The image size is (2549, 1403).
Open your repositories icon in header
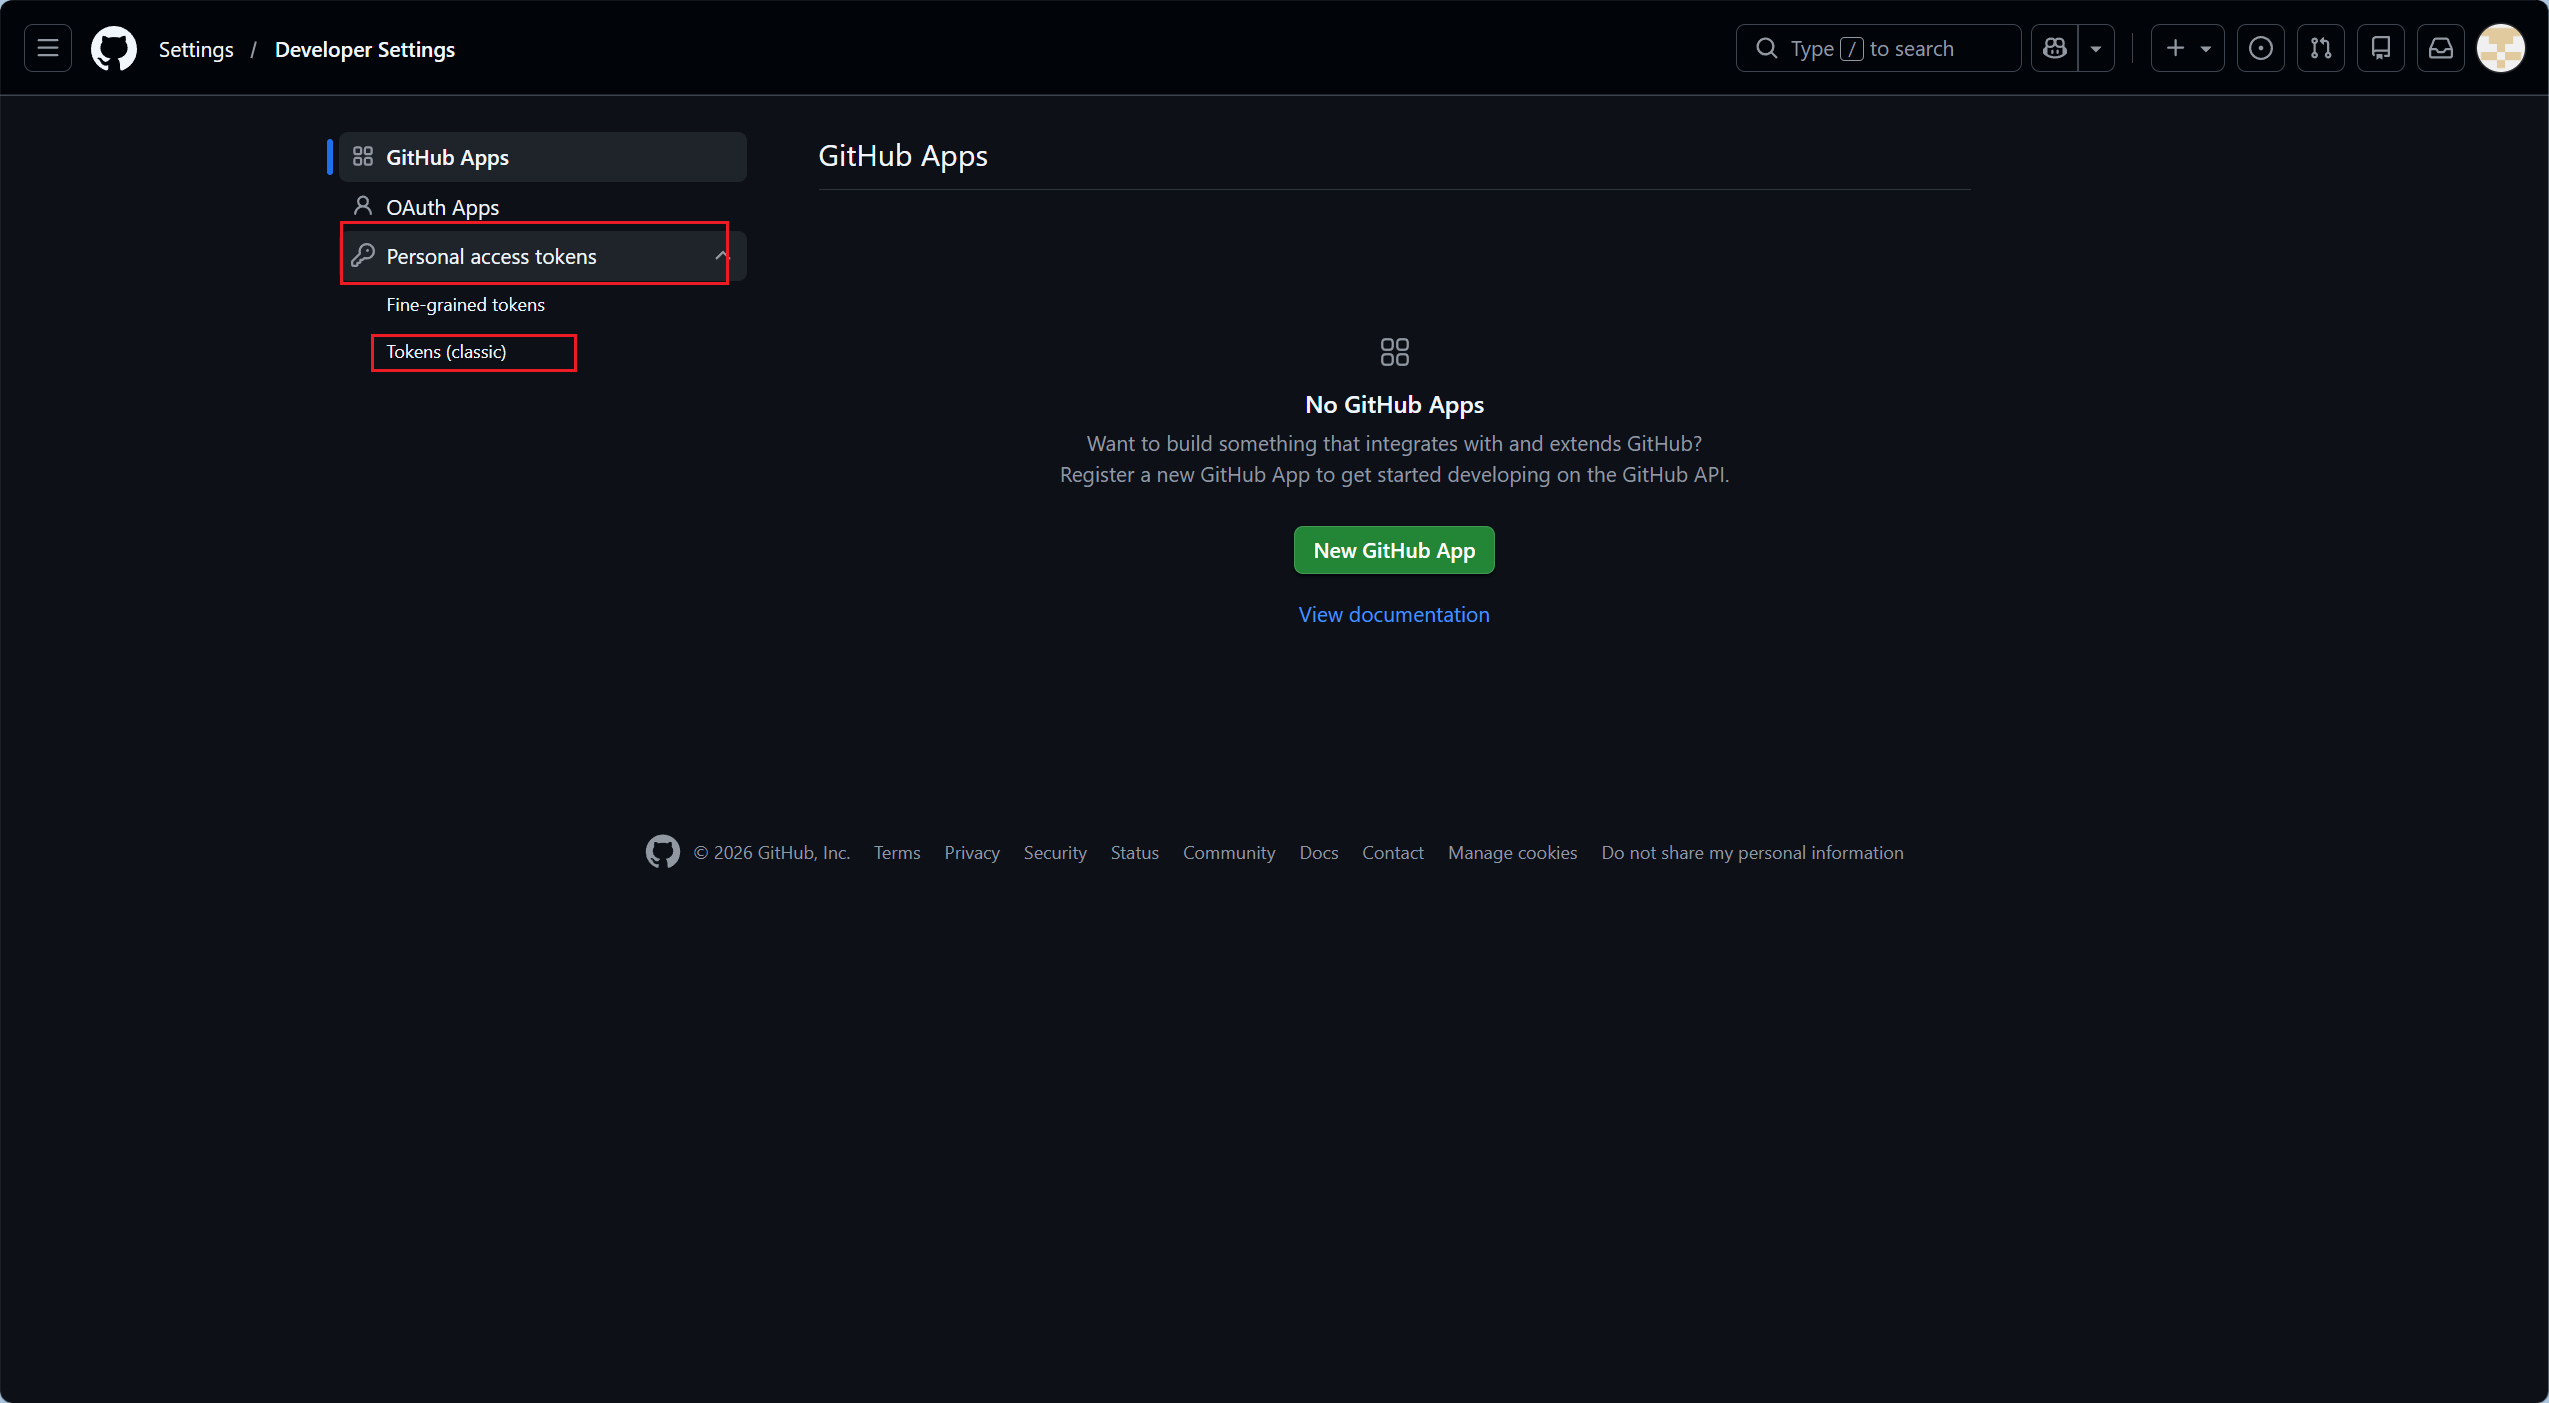2381,48
